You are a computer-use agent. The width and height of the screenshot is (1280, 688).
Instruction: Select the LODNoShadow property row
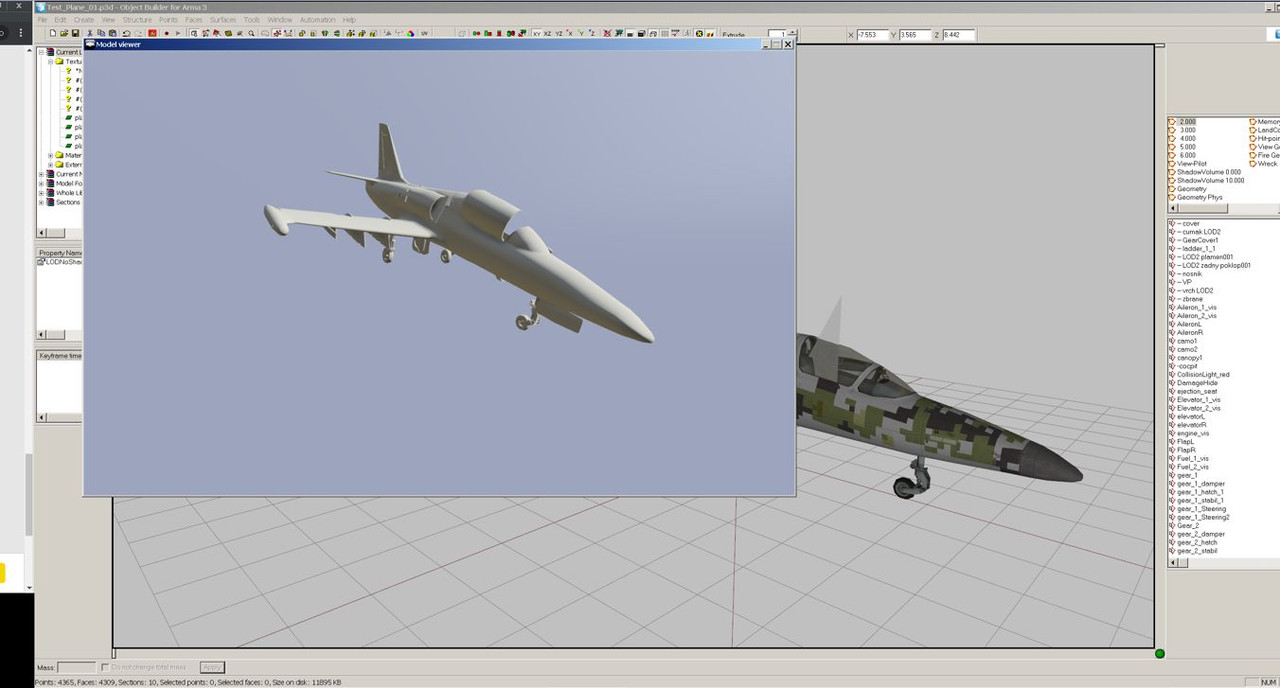[60, 262]
